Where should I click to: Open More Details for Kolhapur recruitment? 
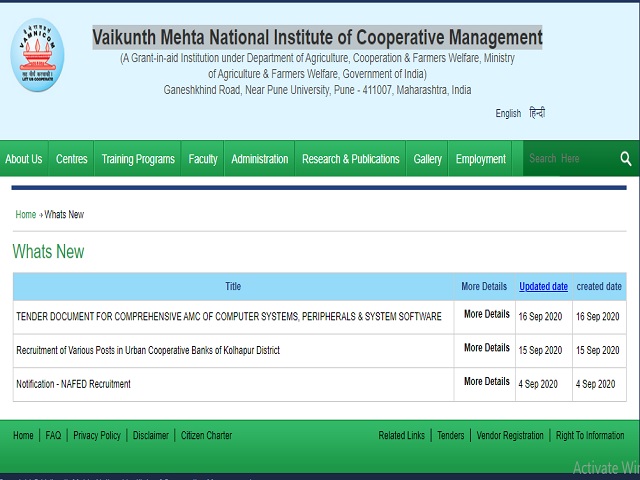click(x=487, y=347)
